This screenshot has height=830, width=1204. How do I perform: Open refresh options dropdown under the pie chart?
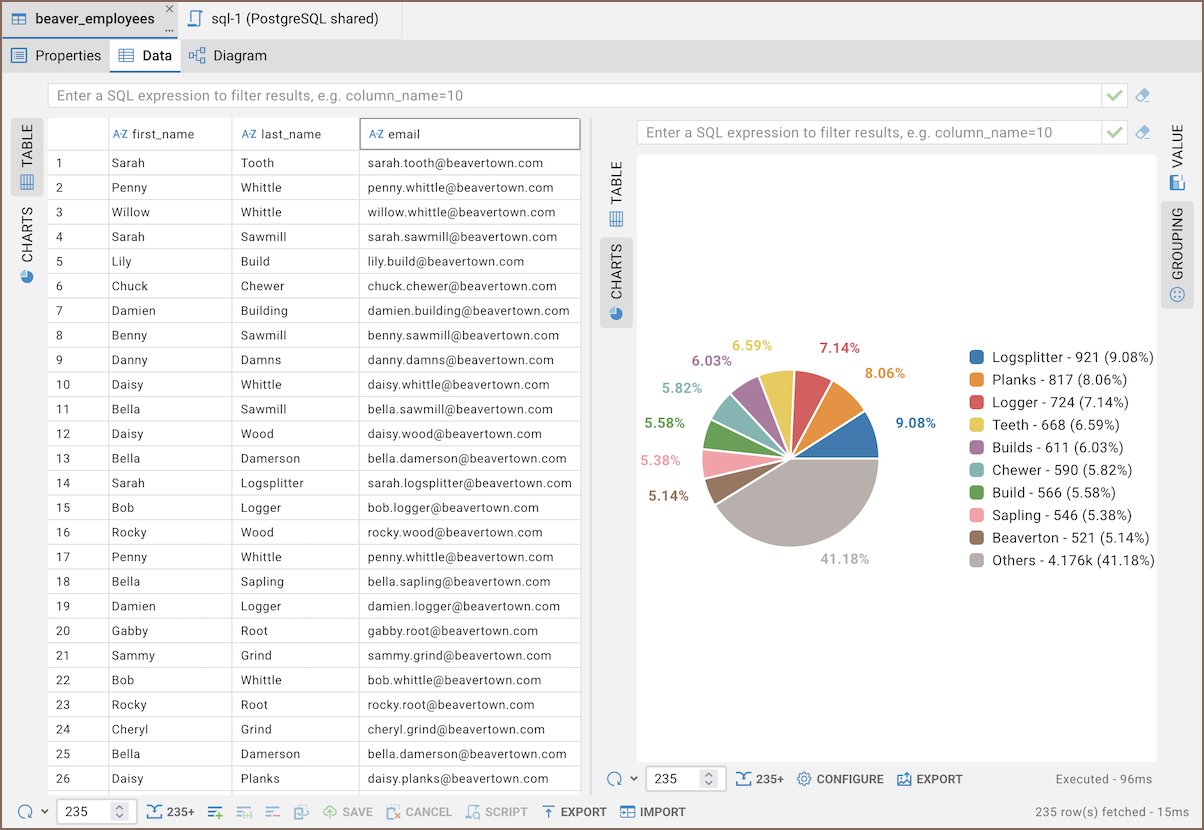634,779
